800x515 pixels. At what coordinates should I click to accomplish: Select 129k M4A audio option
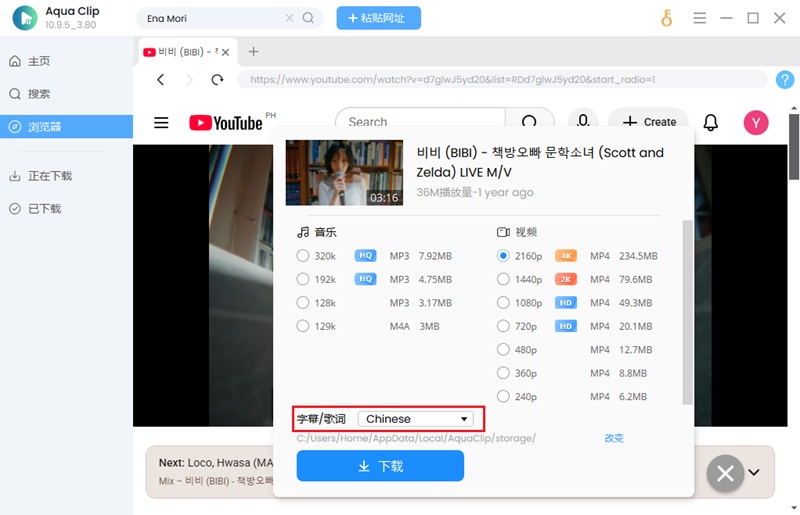(303, 326)
